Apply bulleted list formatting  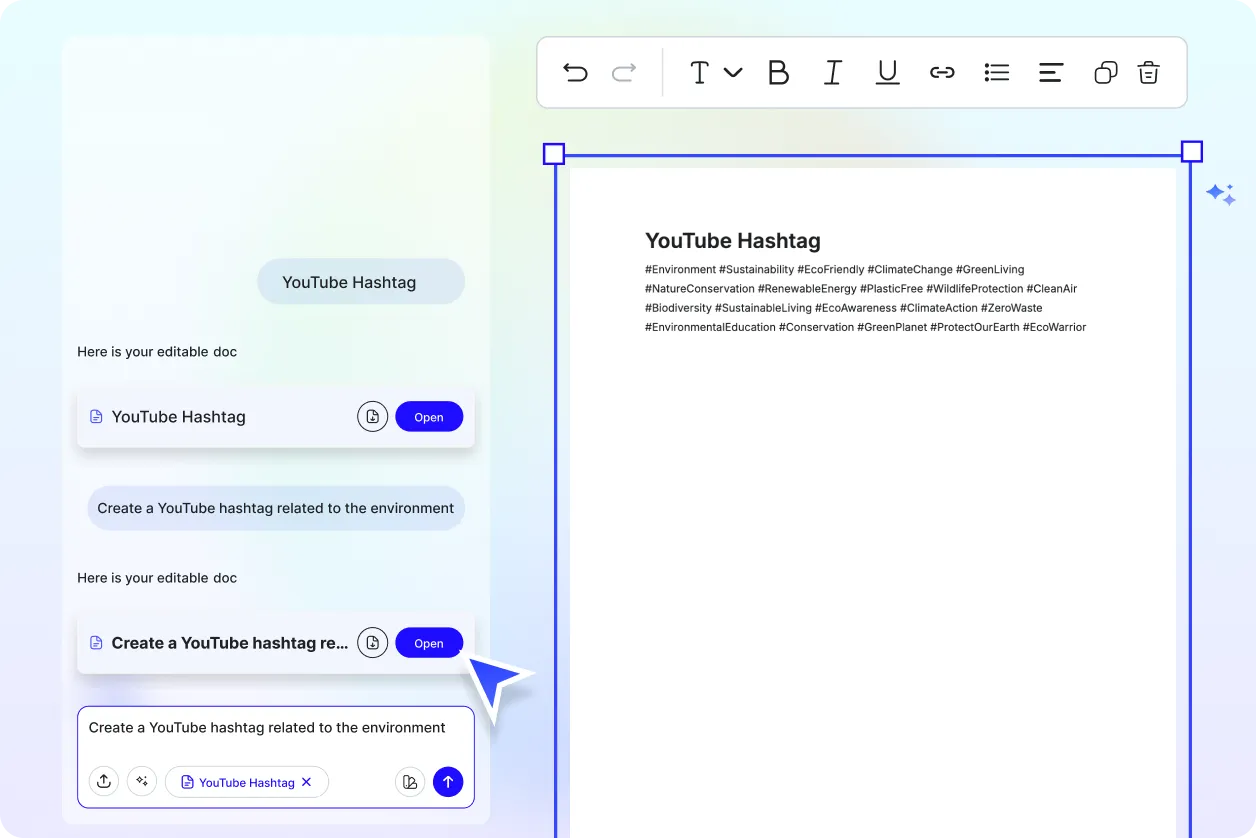coord(996,72)
